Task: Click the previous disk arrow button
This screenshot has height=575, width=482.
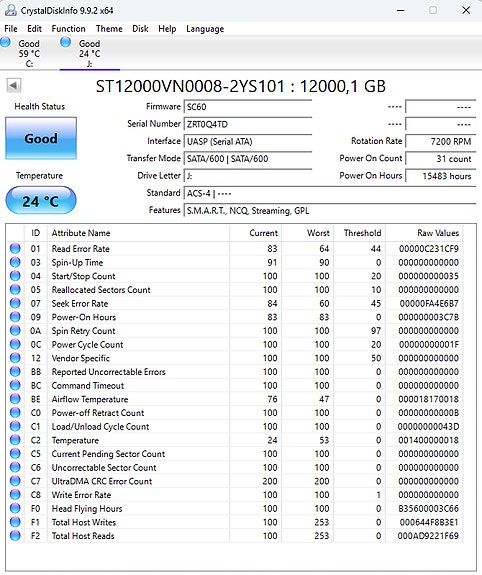Action: click(x=14, y=86)
